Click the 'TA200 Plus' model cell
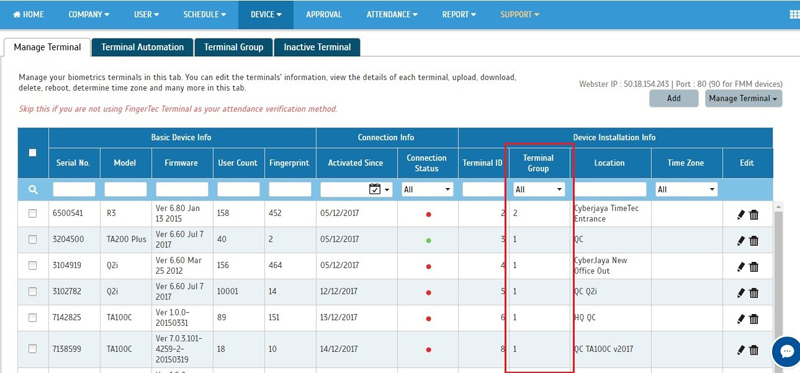This screenshot has width=800, height=373. click(126, 240)
